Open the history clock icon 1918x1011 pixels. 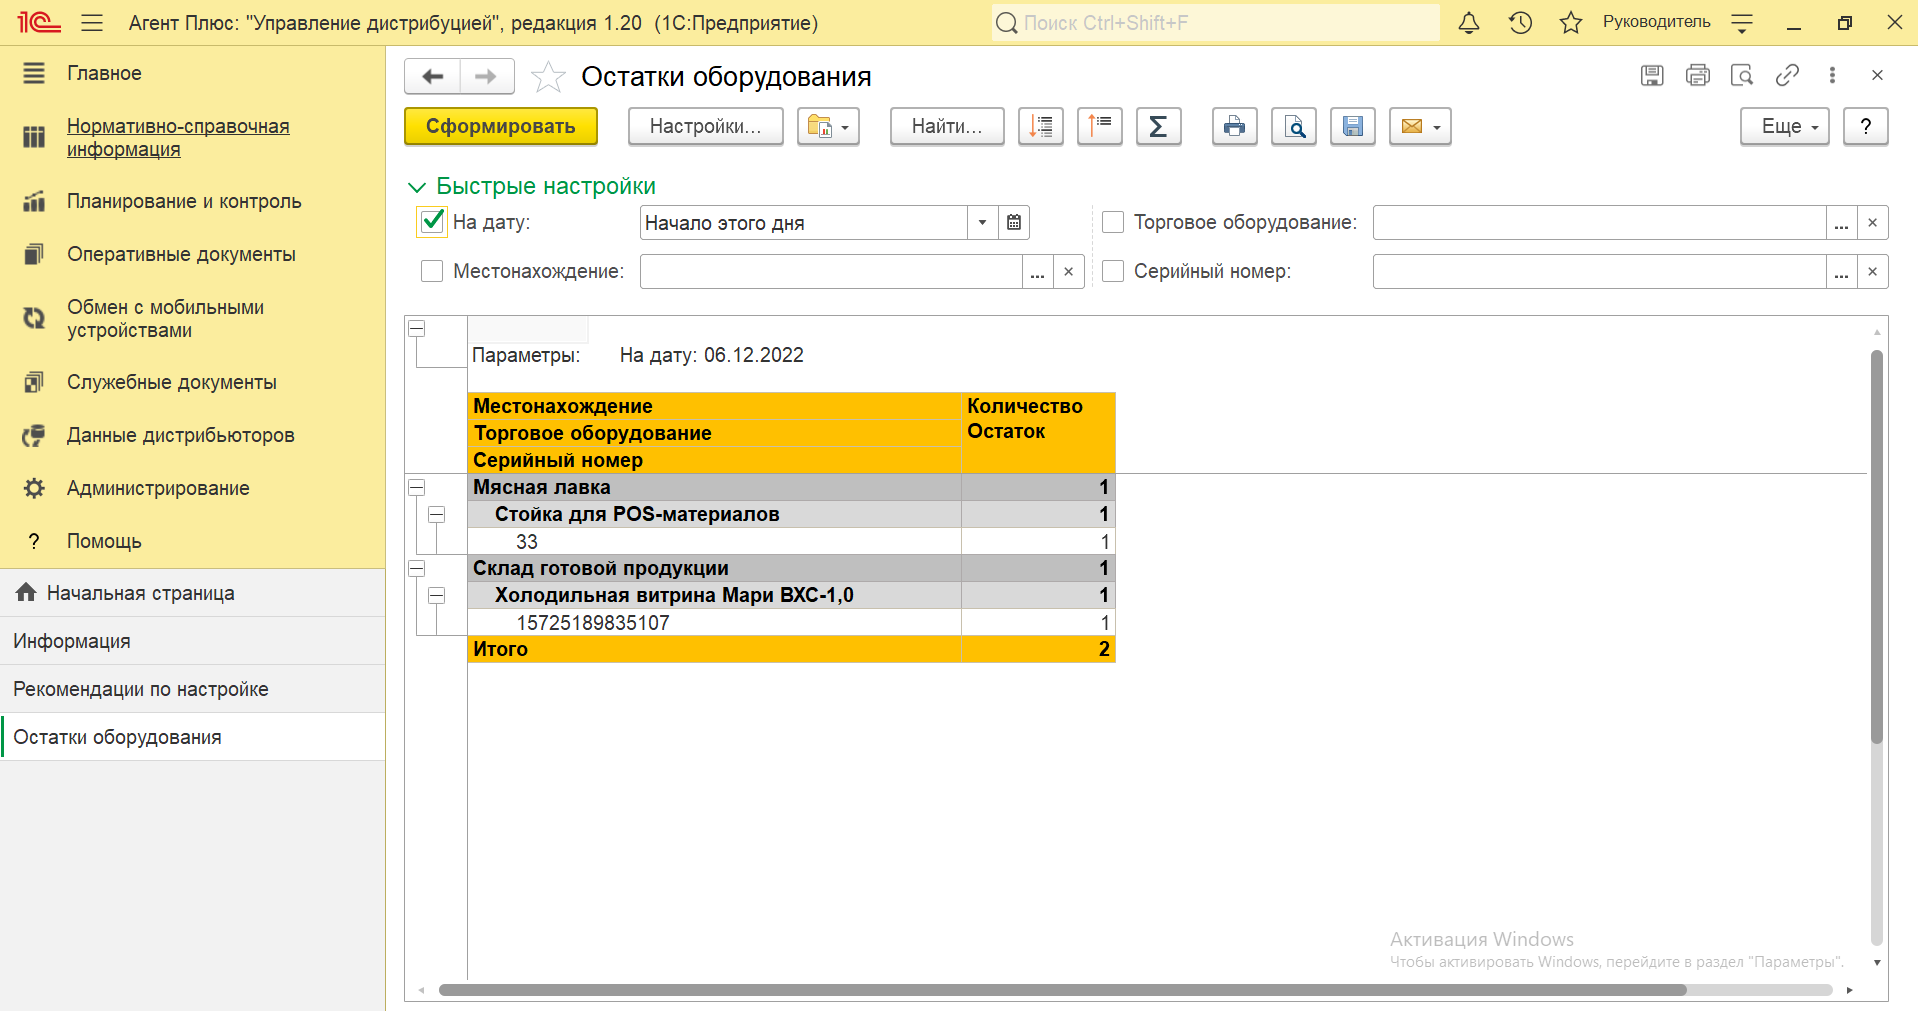pyautogui.click(x=1520, y=23)
